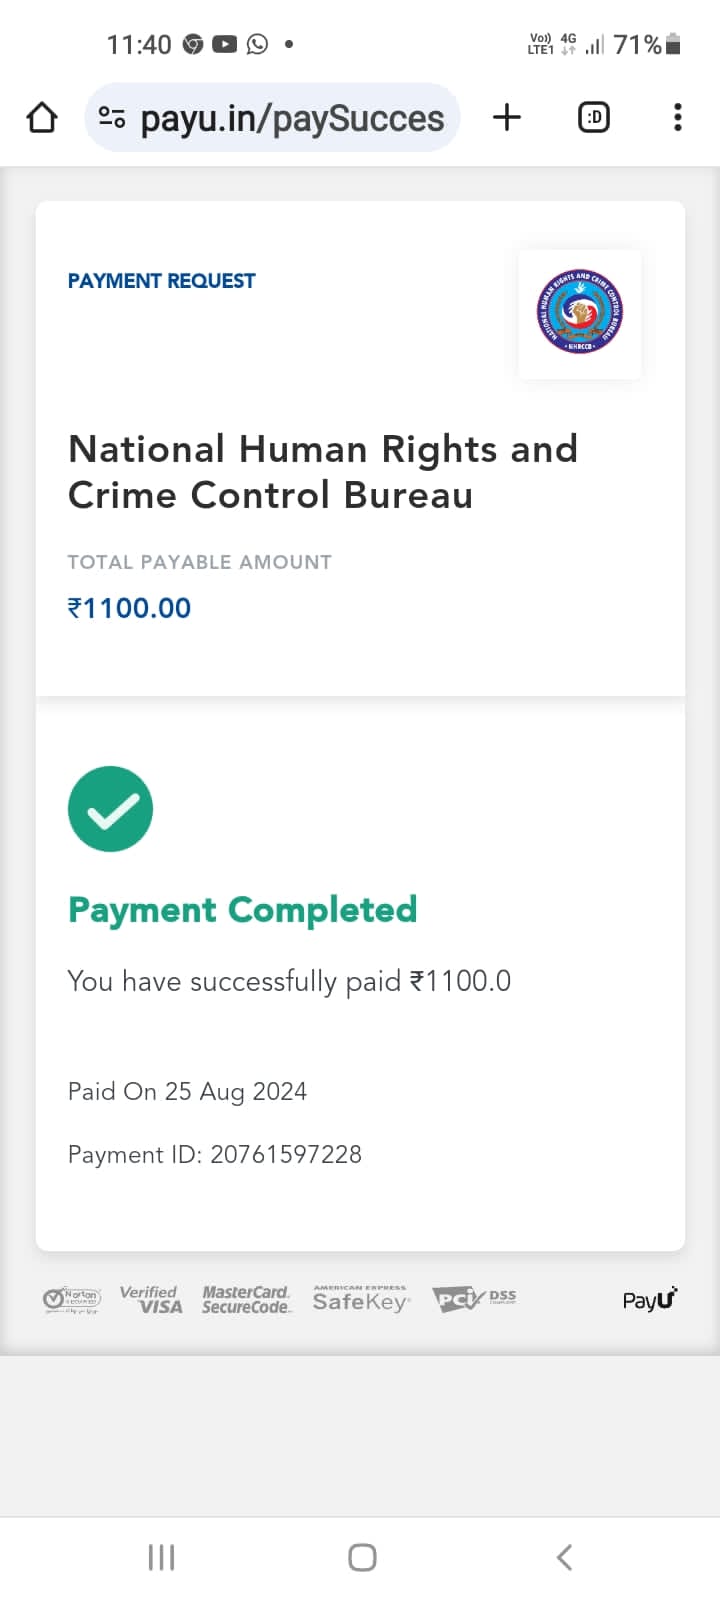Open the browser three-dot menu
This screenshot has width=720, height=1600.
coord(678,118)
